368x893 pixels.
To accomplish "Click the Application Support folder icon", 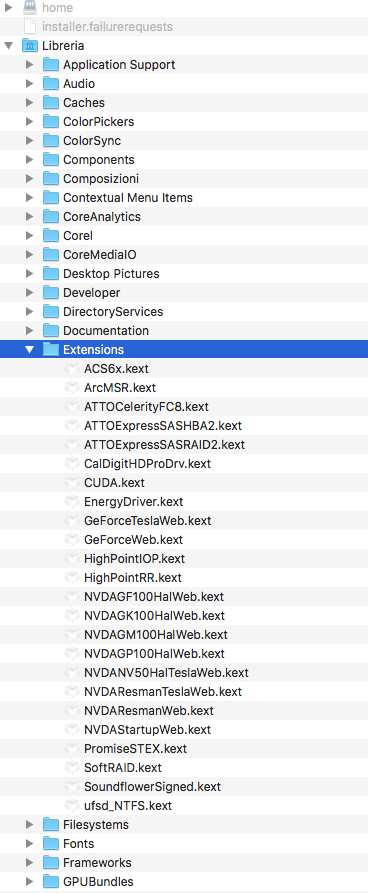I will (x=51, y=64).
